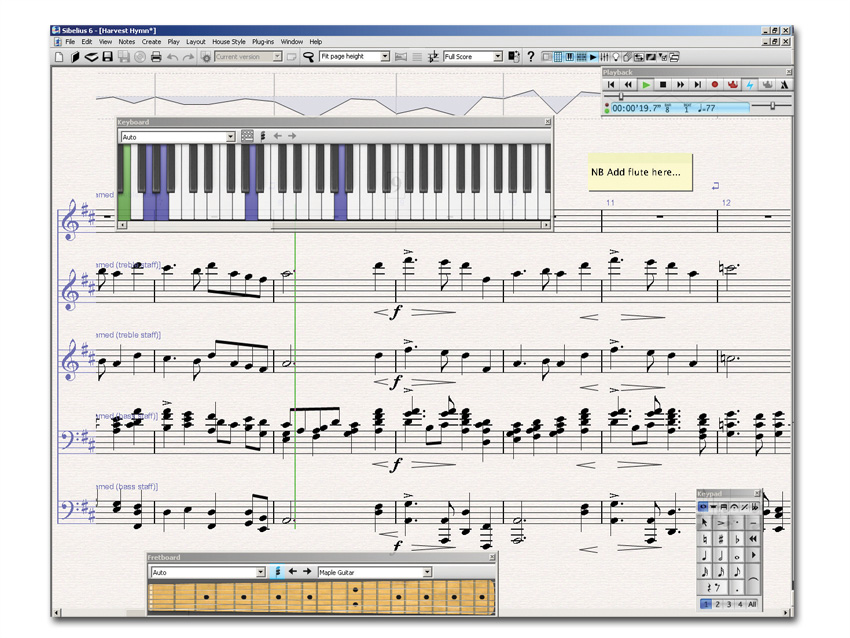Screen dimensions: 850x638
Task: Open the Plug-ins menu
Action: click(263, 42)
